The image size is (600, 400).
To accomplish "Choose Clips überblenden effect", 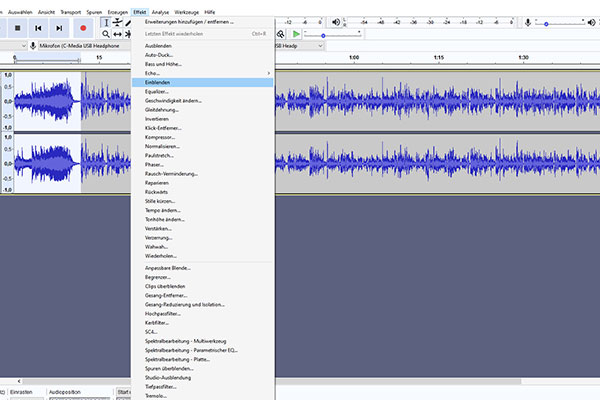I will [x=202, y=286].
